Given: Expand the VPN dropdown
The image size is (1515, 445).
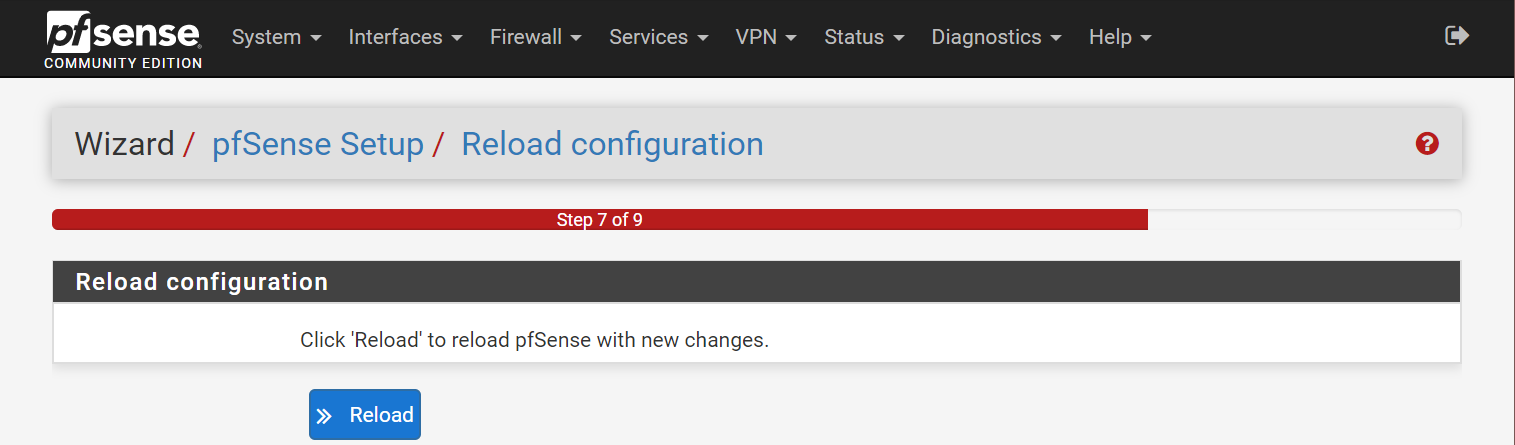Looking at the screenshot, I should (x=766, y=37).
